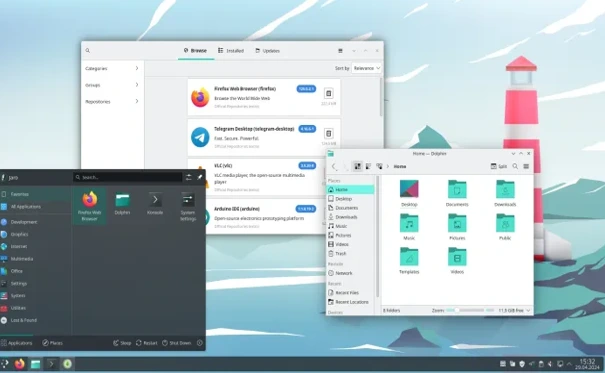Switch to the launcher's Applications tab
The width and height of the screenshot is (605, 373).
pos(17,343)
